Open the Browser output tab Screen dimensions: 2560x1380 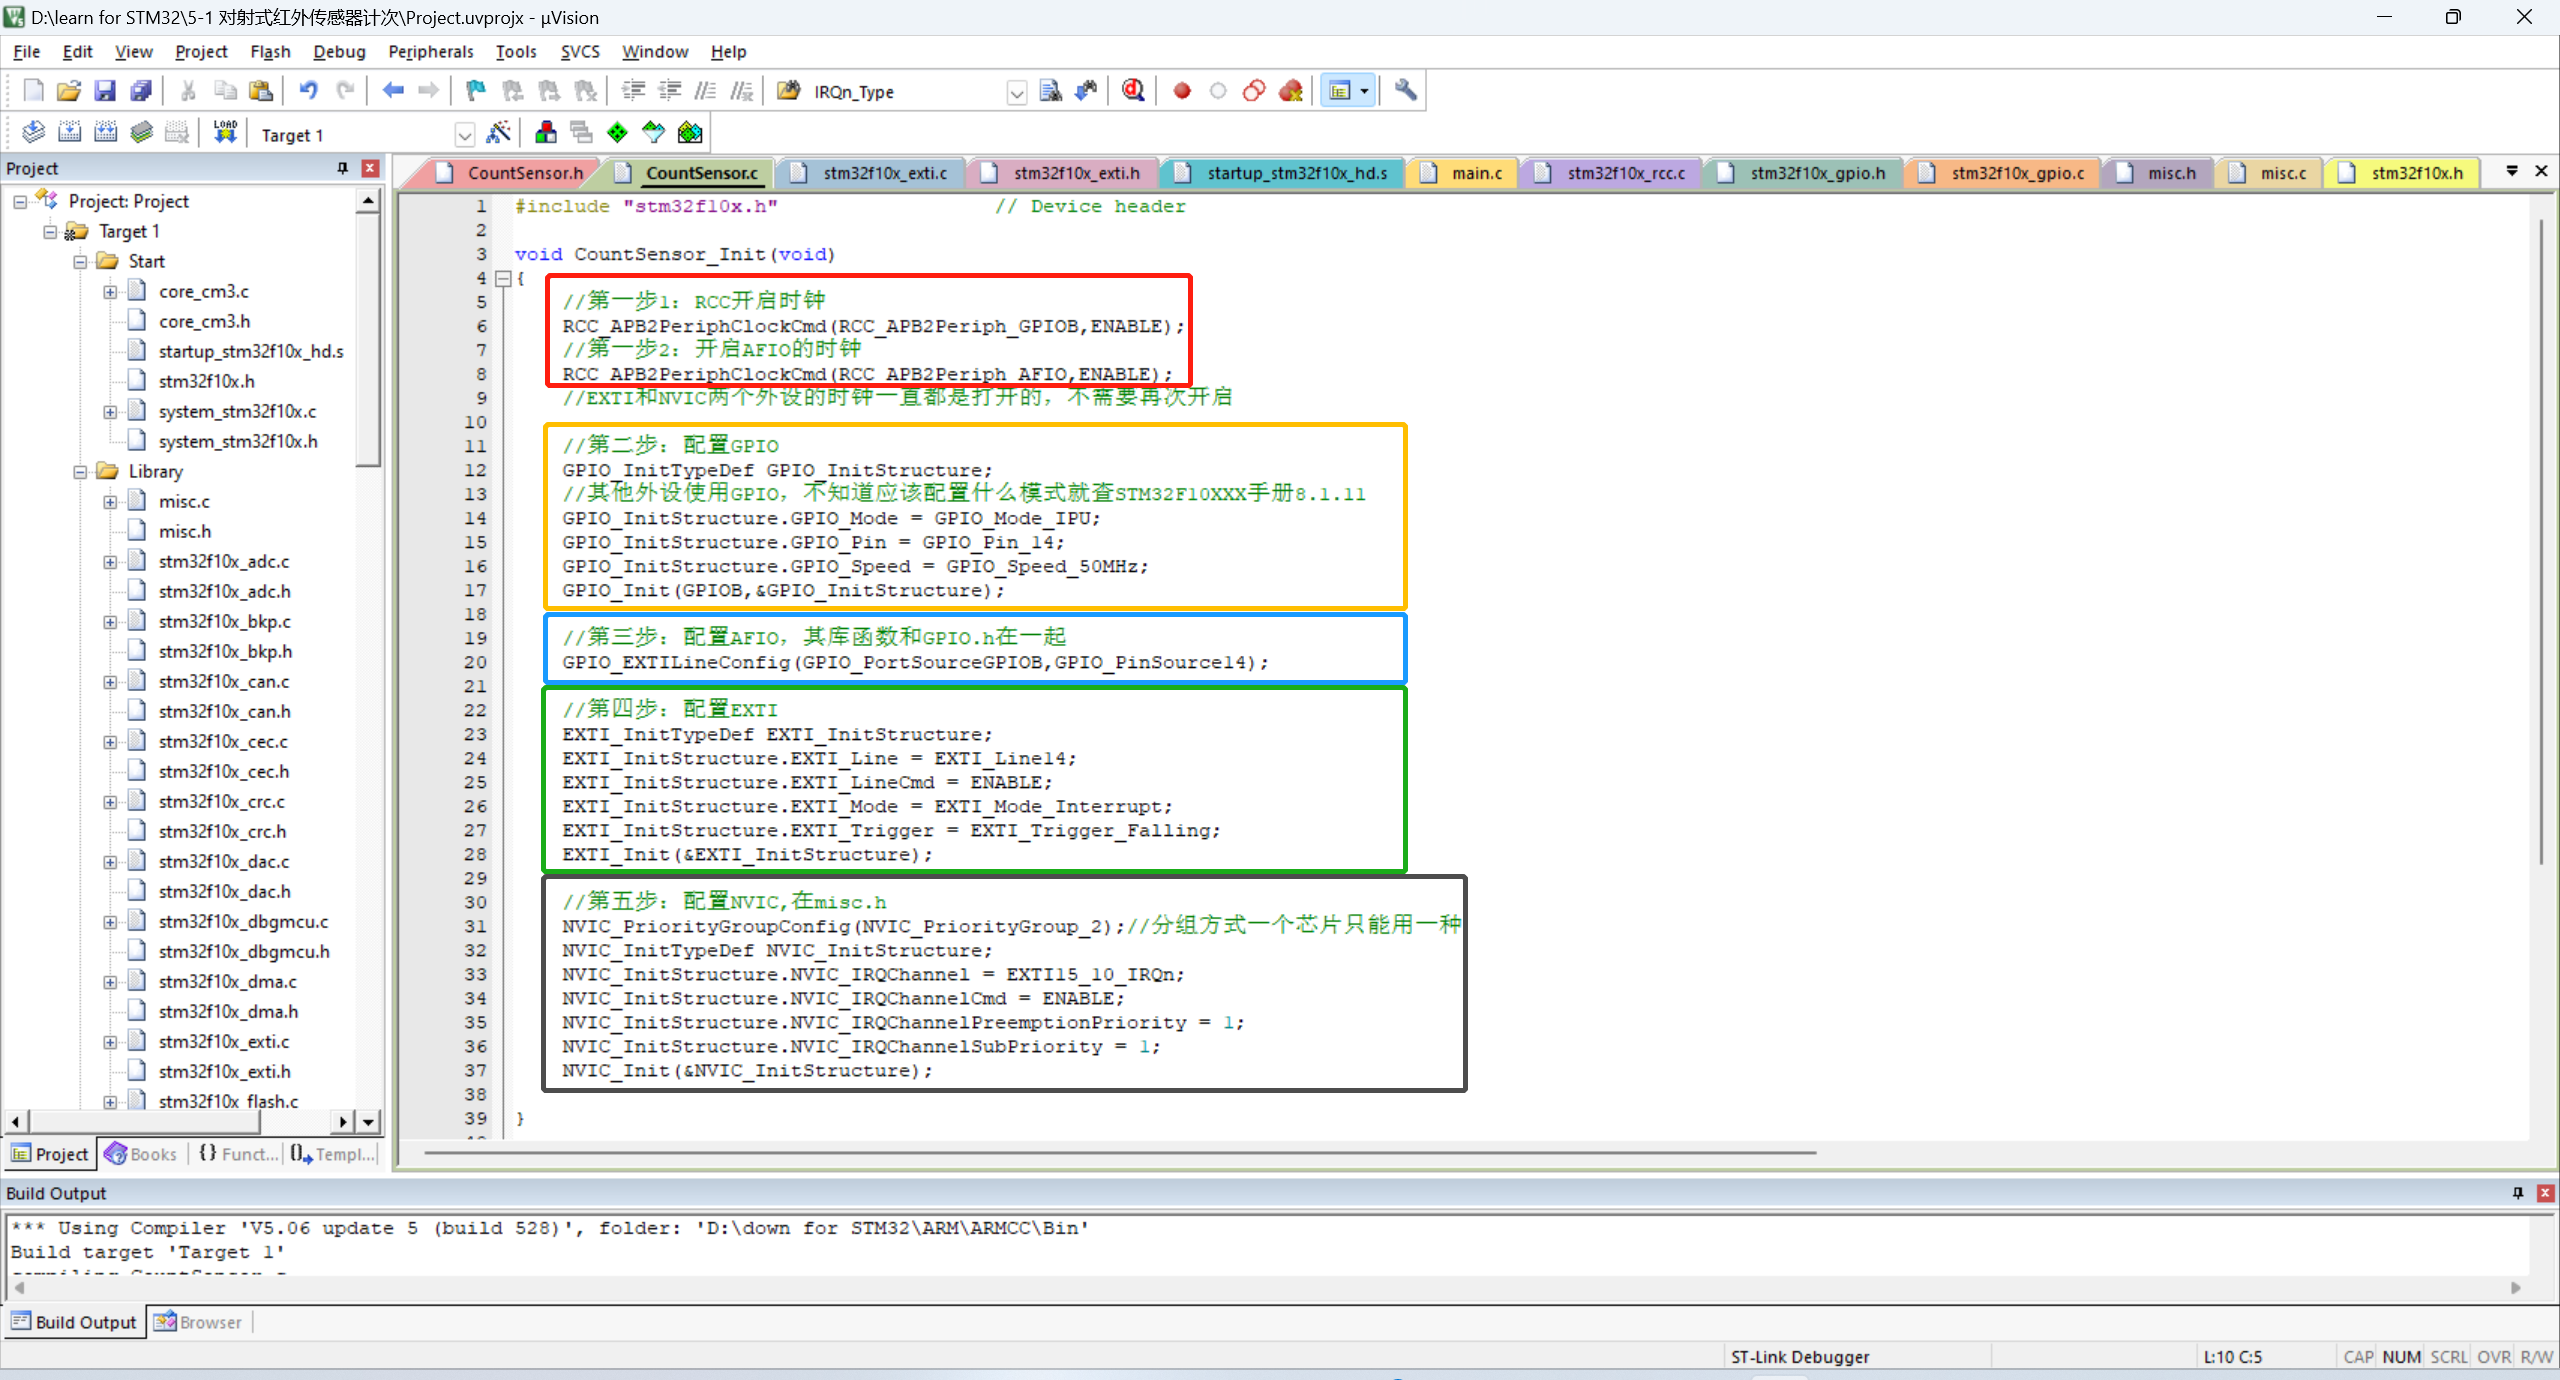(199, 1322)
